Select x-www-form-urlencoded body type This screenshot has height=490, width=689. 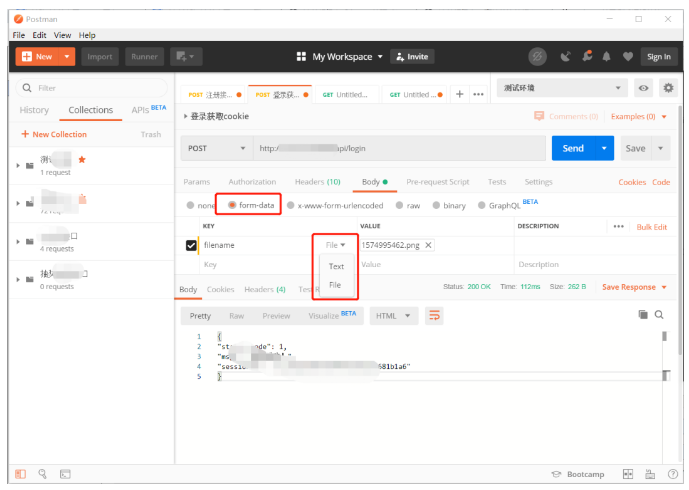[290, 205]
